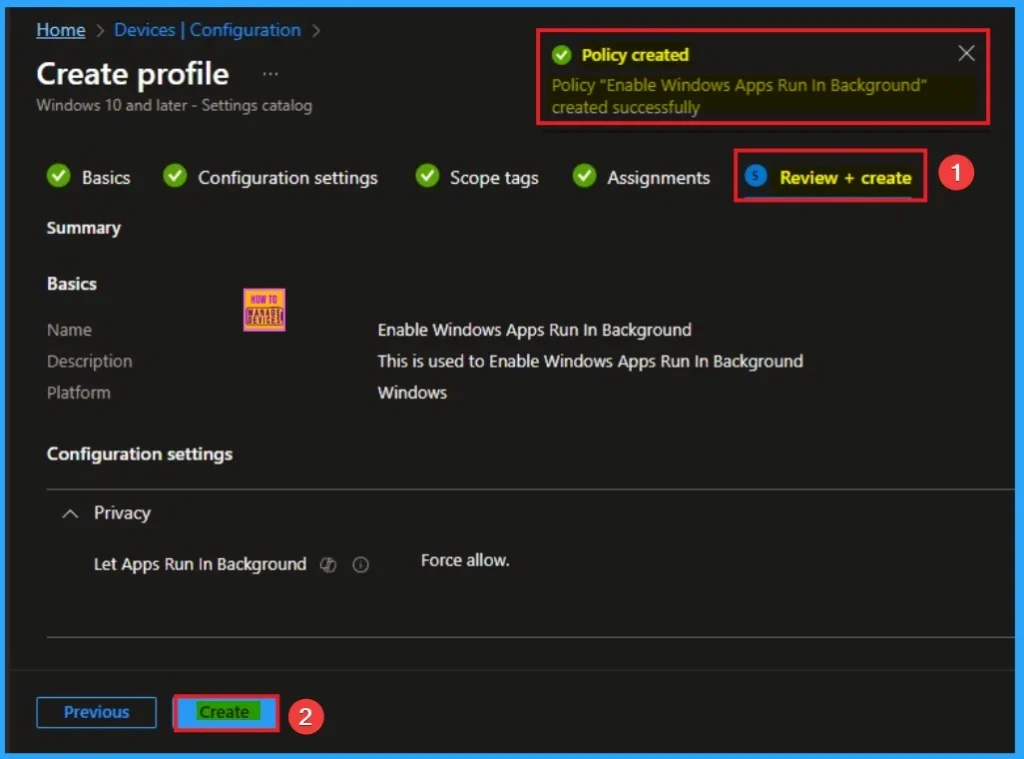Click the green checkmark next to Basics

point(58,176)
